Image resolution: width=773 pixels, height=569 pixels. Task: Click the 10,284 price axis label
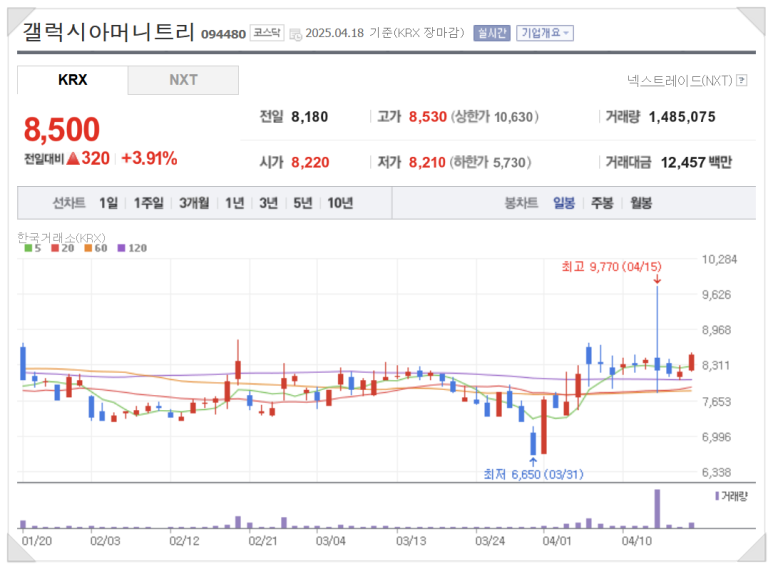click(719, 259)
